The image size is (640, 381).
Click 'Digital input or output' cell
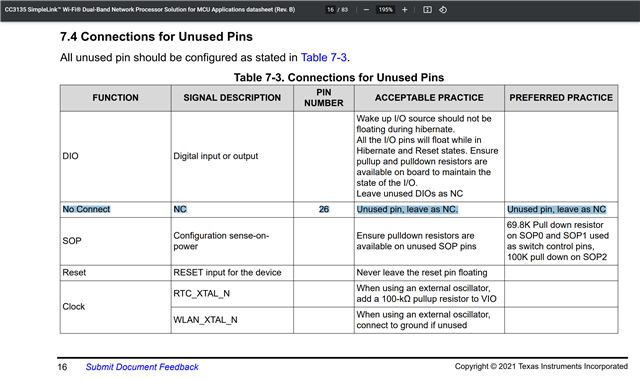click(x=232, y=156)
